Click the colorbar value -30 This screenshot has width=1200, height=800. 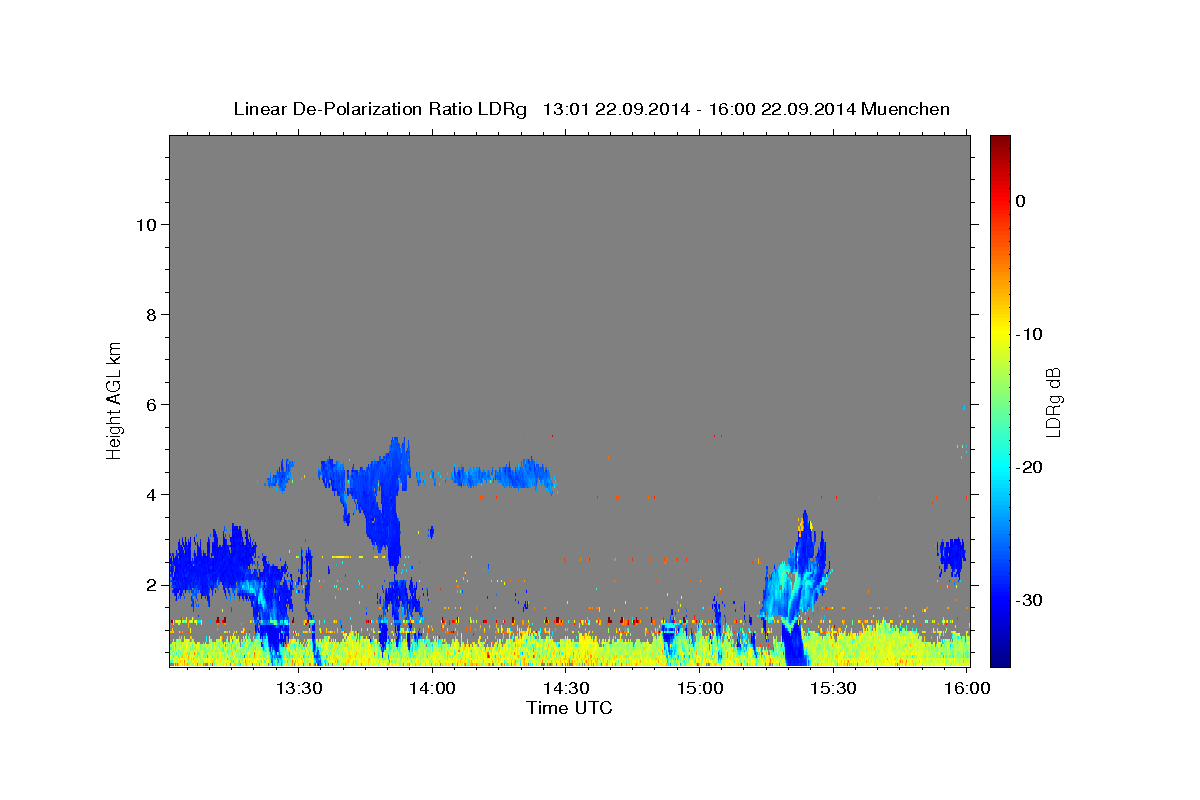[1030, 600]
